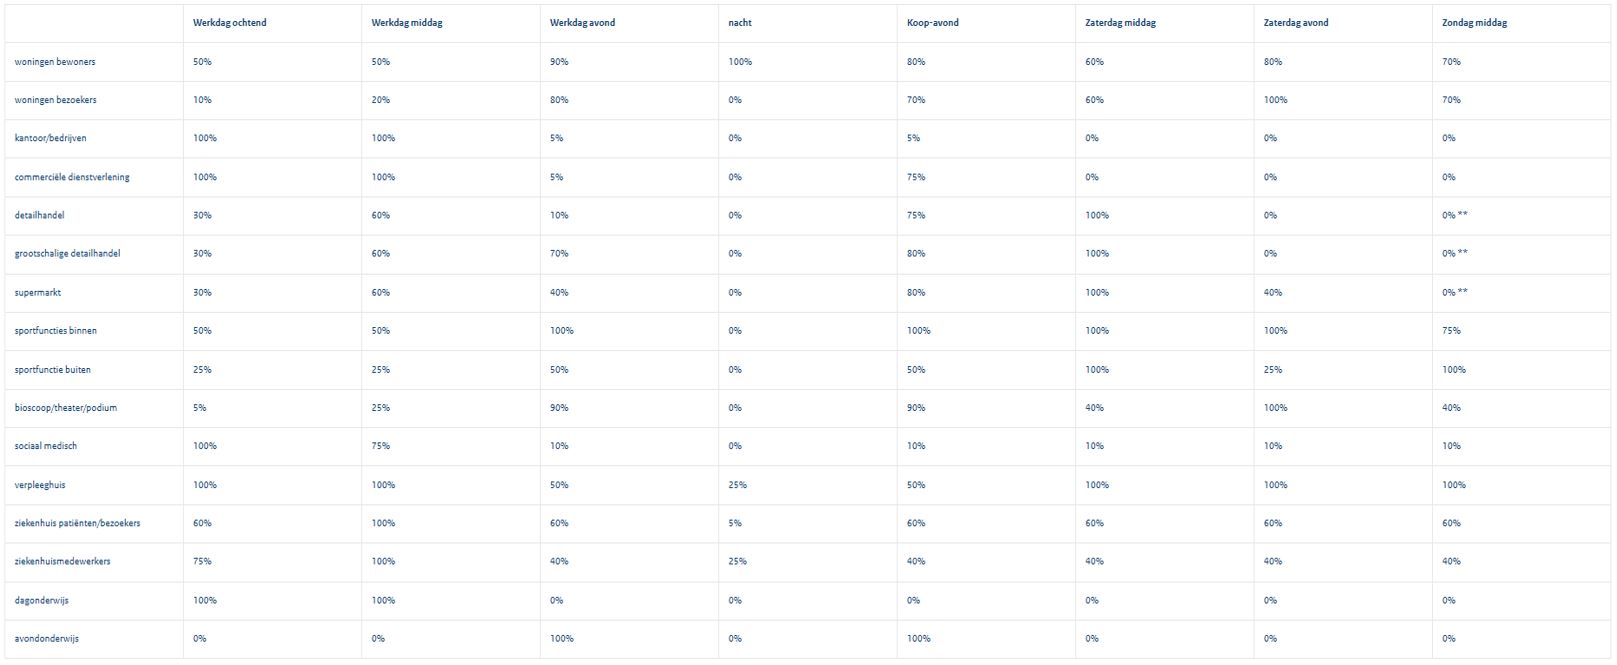Click the 'nacht' column header

(x=740, y=23)
